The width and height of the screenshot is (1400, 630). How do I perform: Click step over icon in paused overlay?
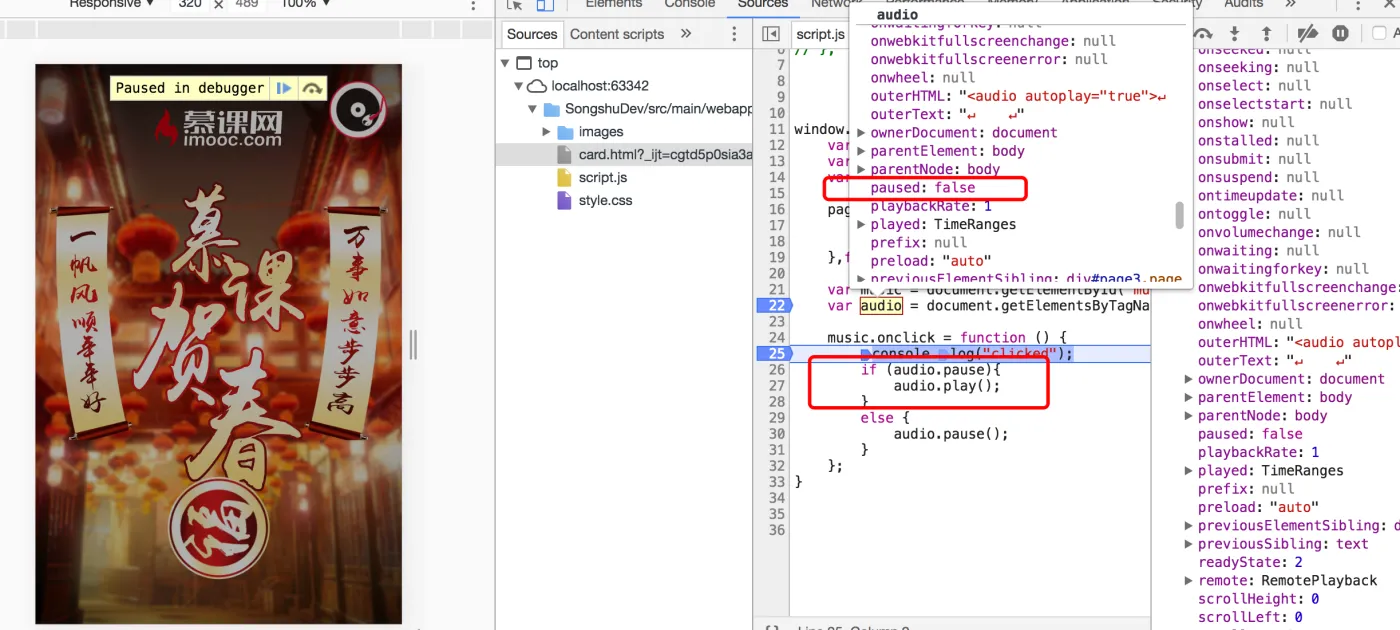[x=313, y=88]
